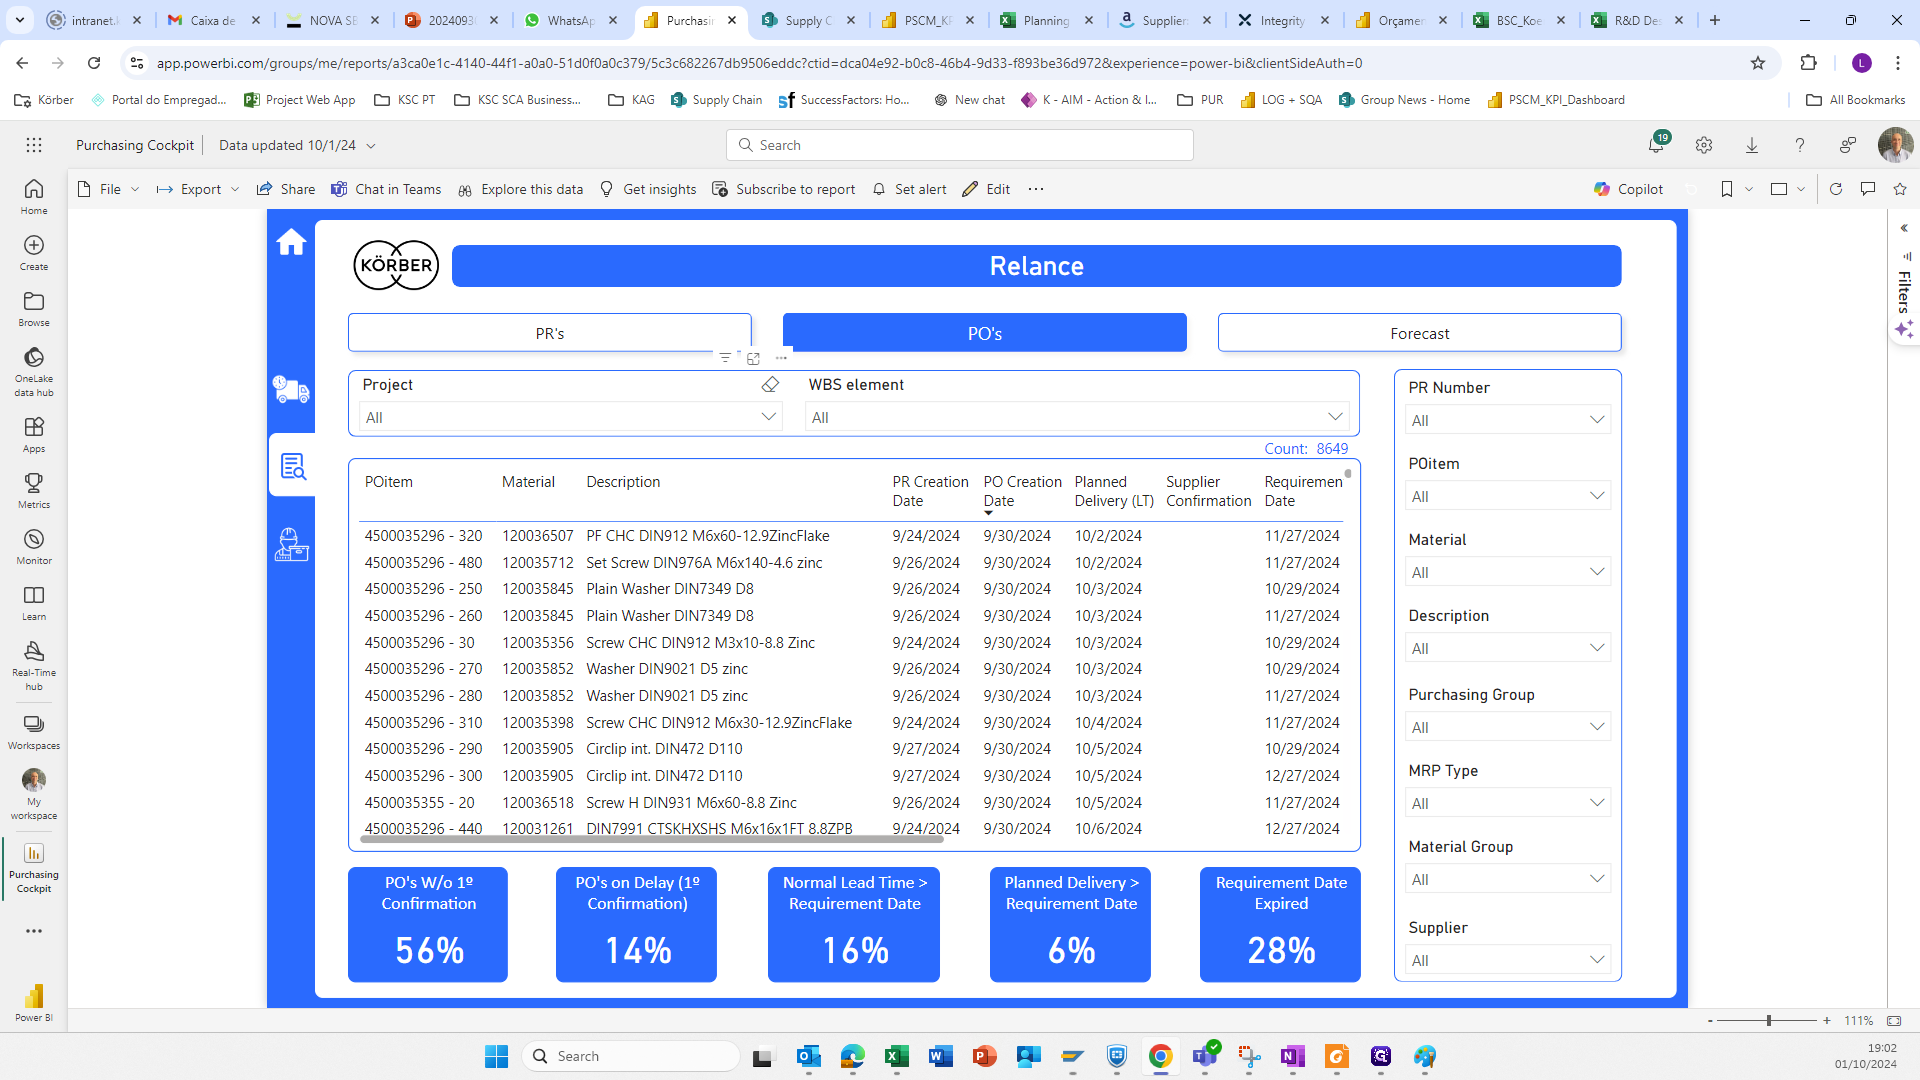
Task: Open the bookmark icon in toolbar
Action: pyautogui.click(x=1727, y=189)
